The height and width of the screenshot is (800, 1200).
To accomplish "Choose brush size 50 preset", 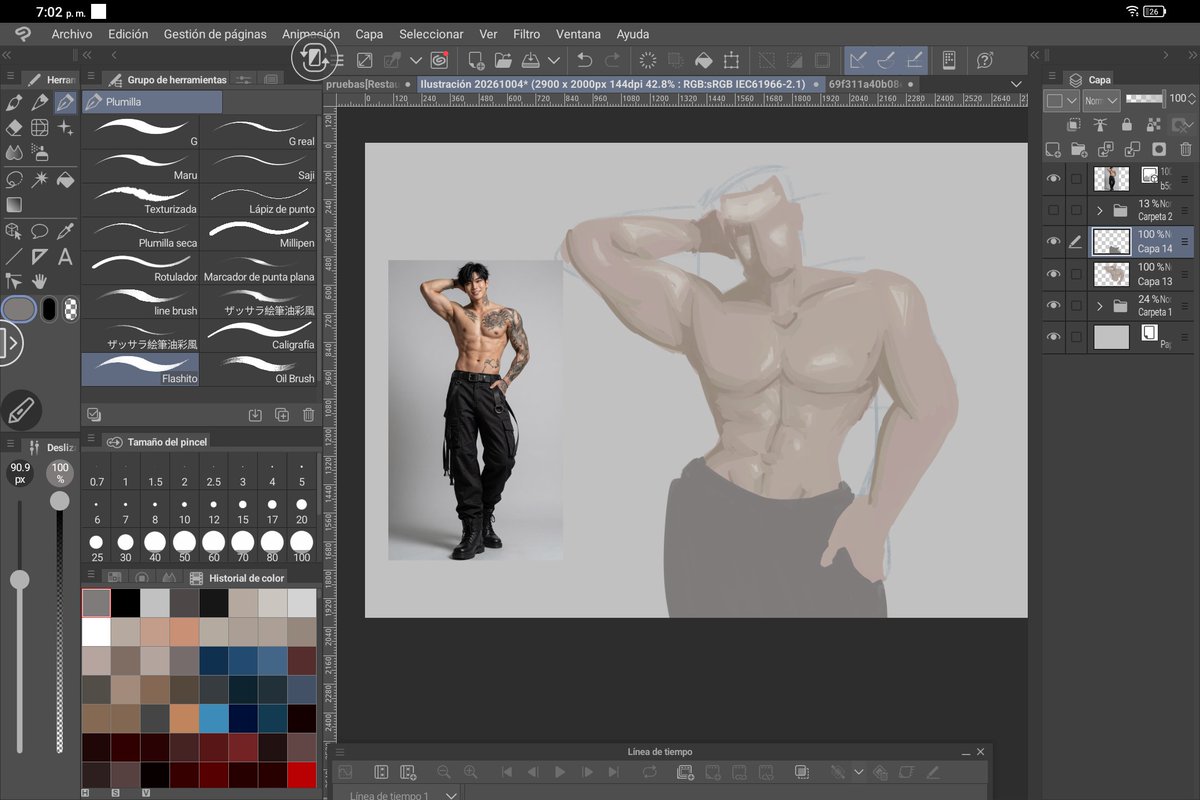I will 184,547.
